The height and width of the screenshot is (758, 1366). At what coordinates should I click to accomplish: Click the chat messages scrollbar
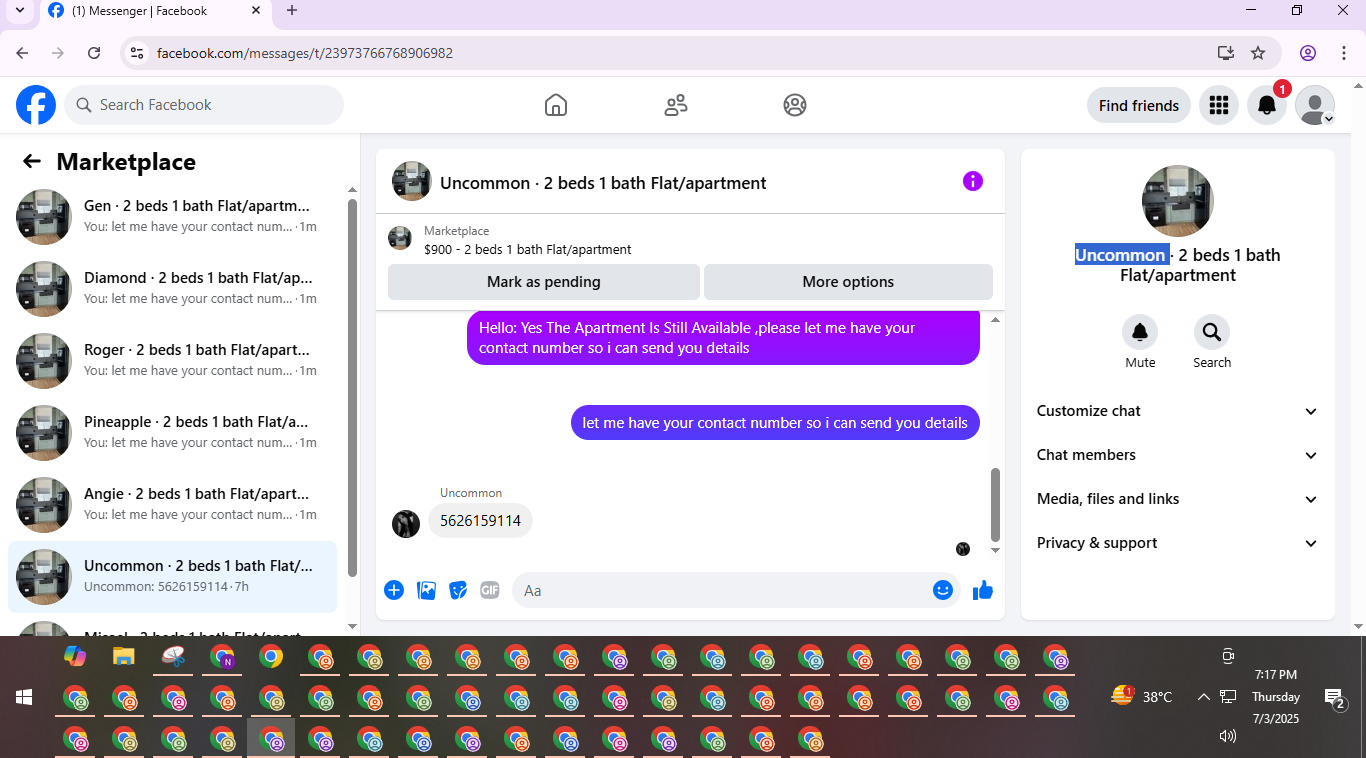point(995,504)
